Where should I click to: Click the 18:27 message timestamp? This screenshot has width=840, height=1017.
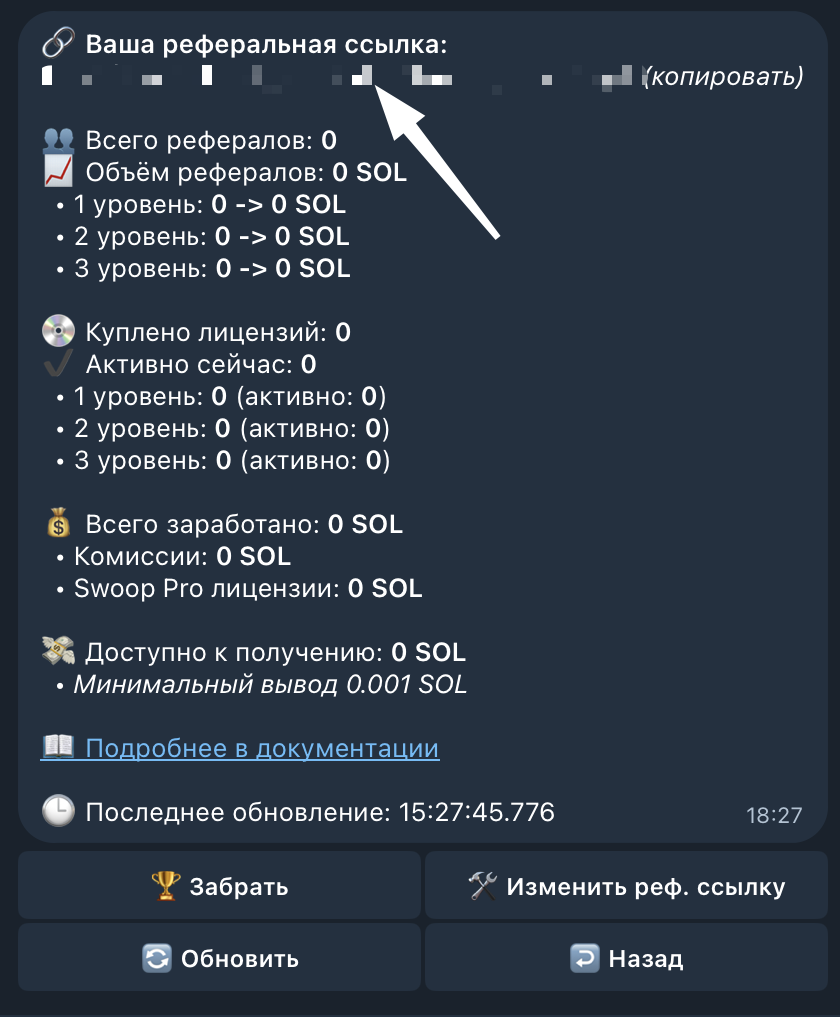point(774,815)
